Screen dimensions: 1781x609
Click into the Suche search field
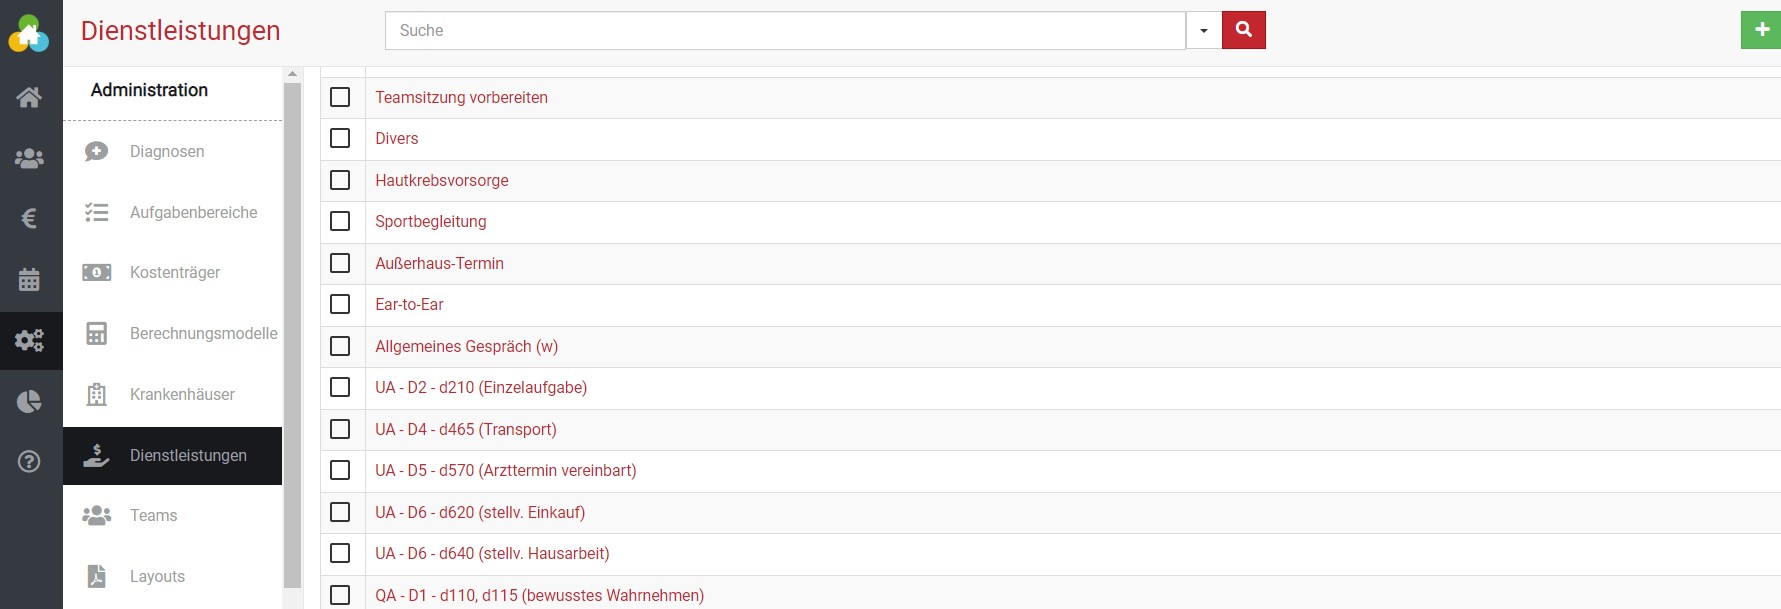coord(785,30)
